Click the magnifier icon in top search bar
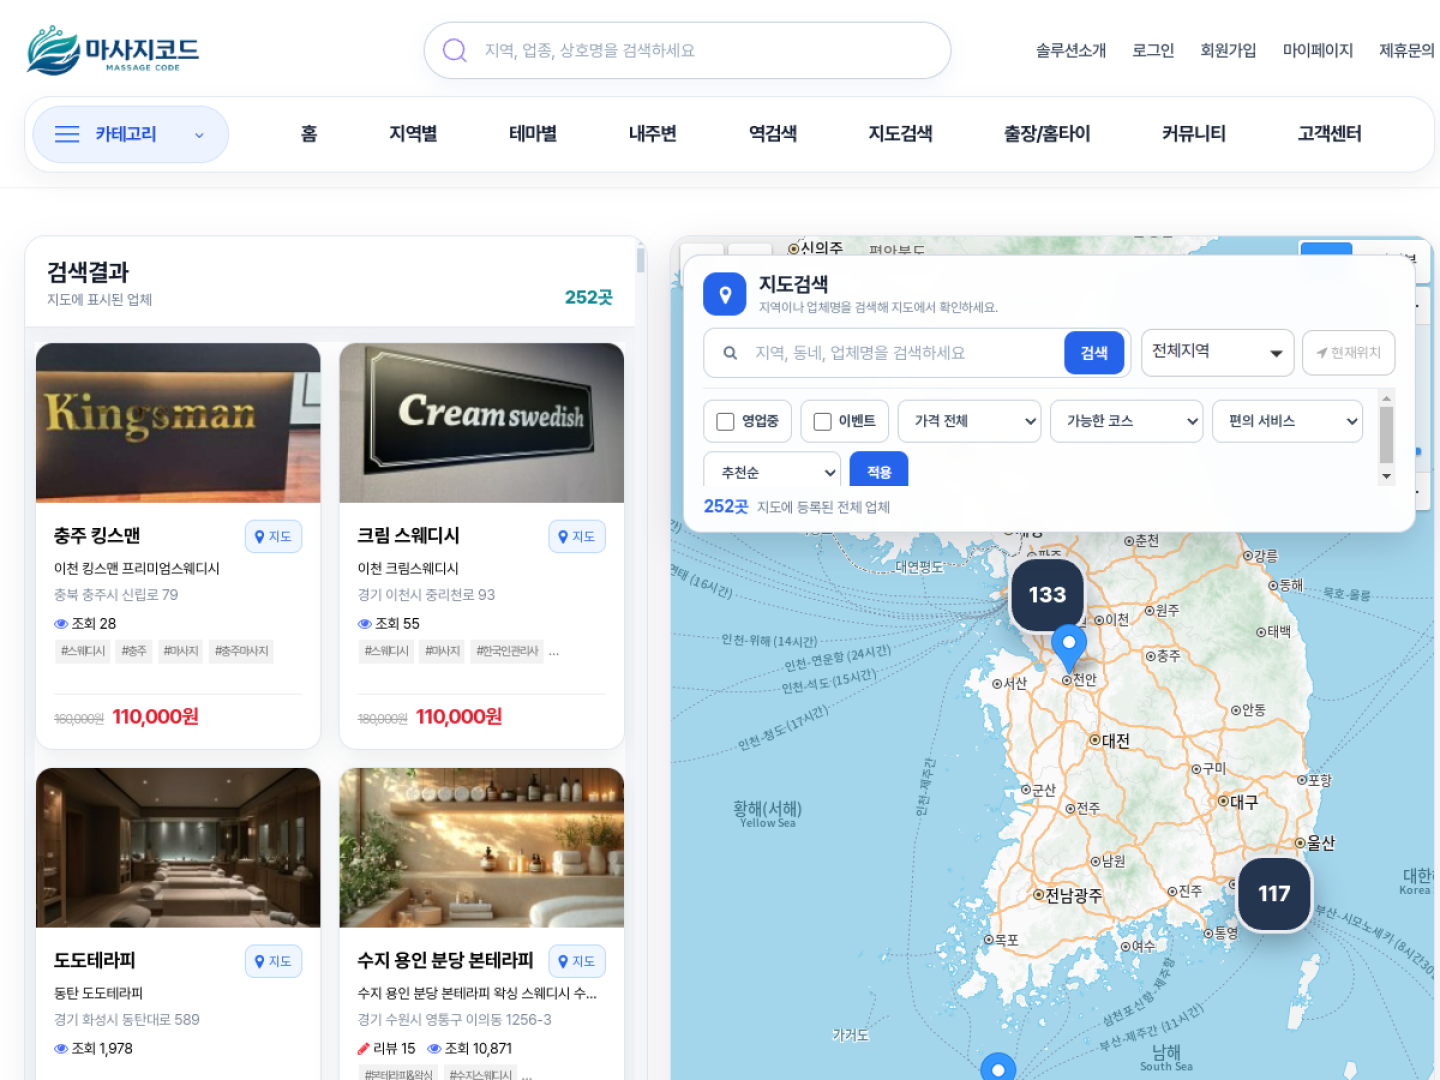1440x1080 pixels. click(x=454, y=50)
